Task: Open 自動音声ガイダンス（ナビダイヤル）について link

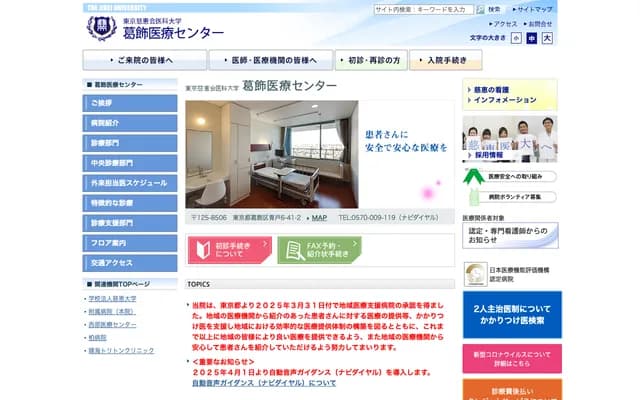Action: click(264, 383)
